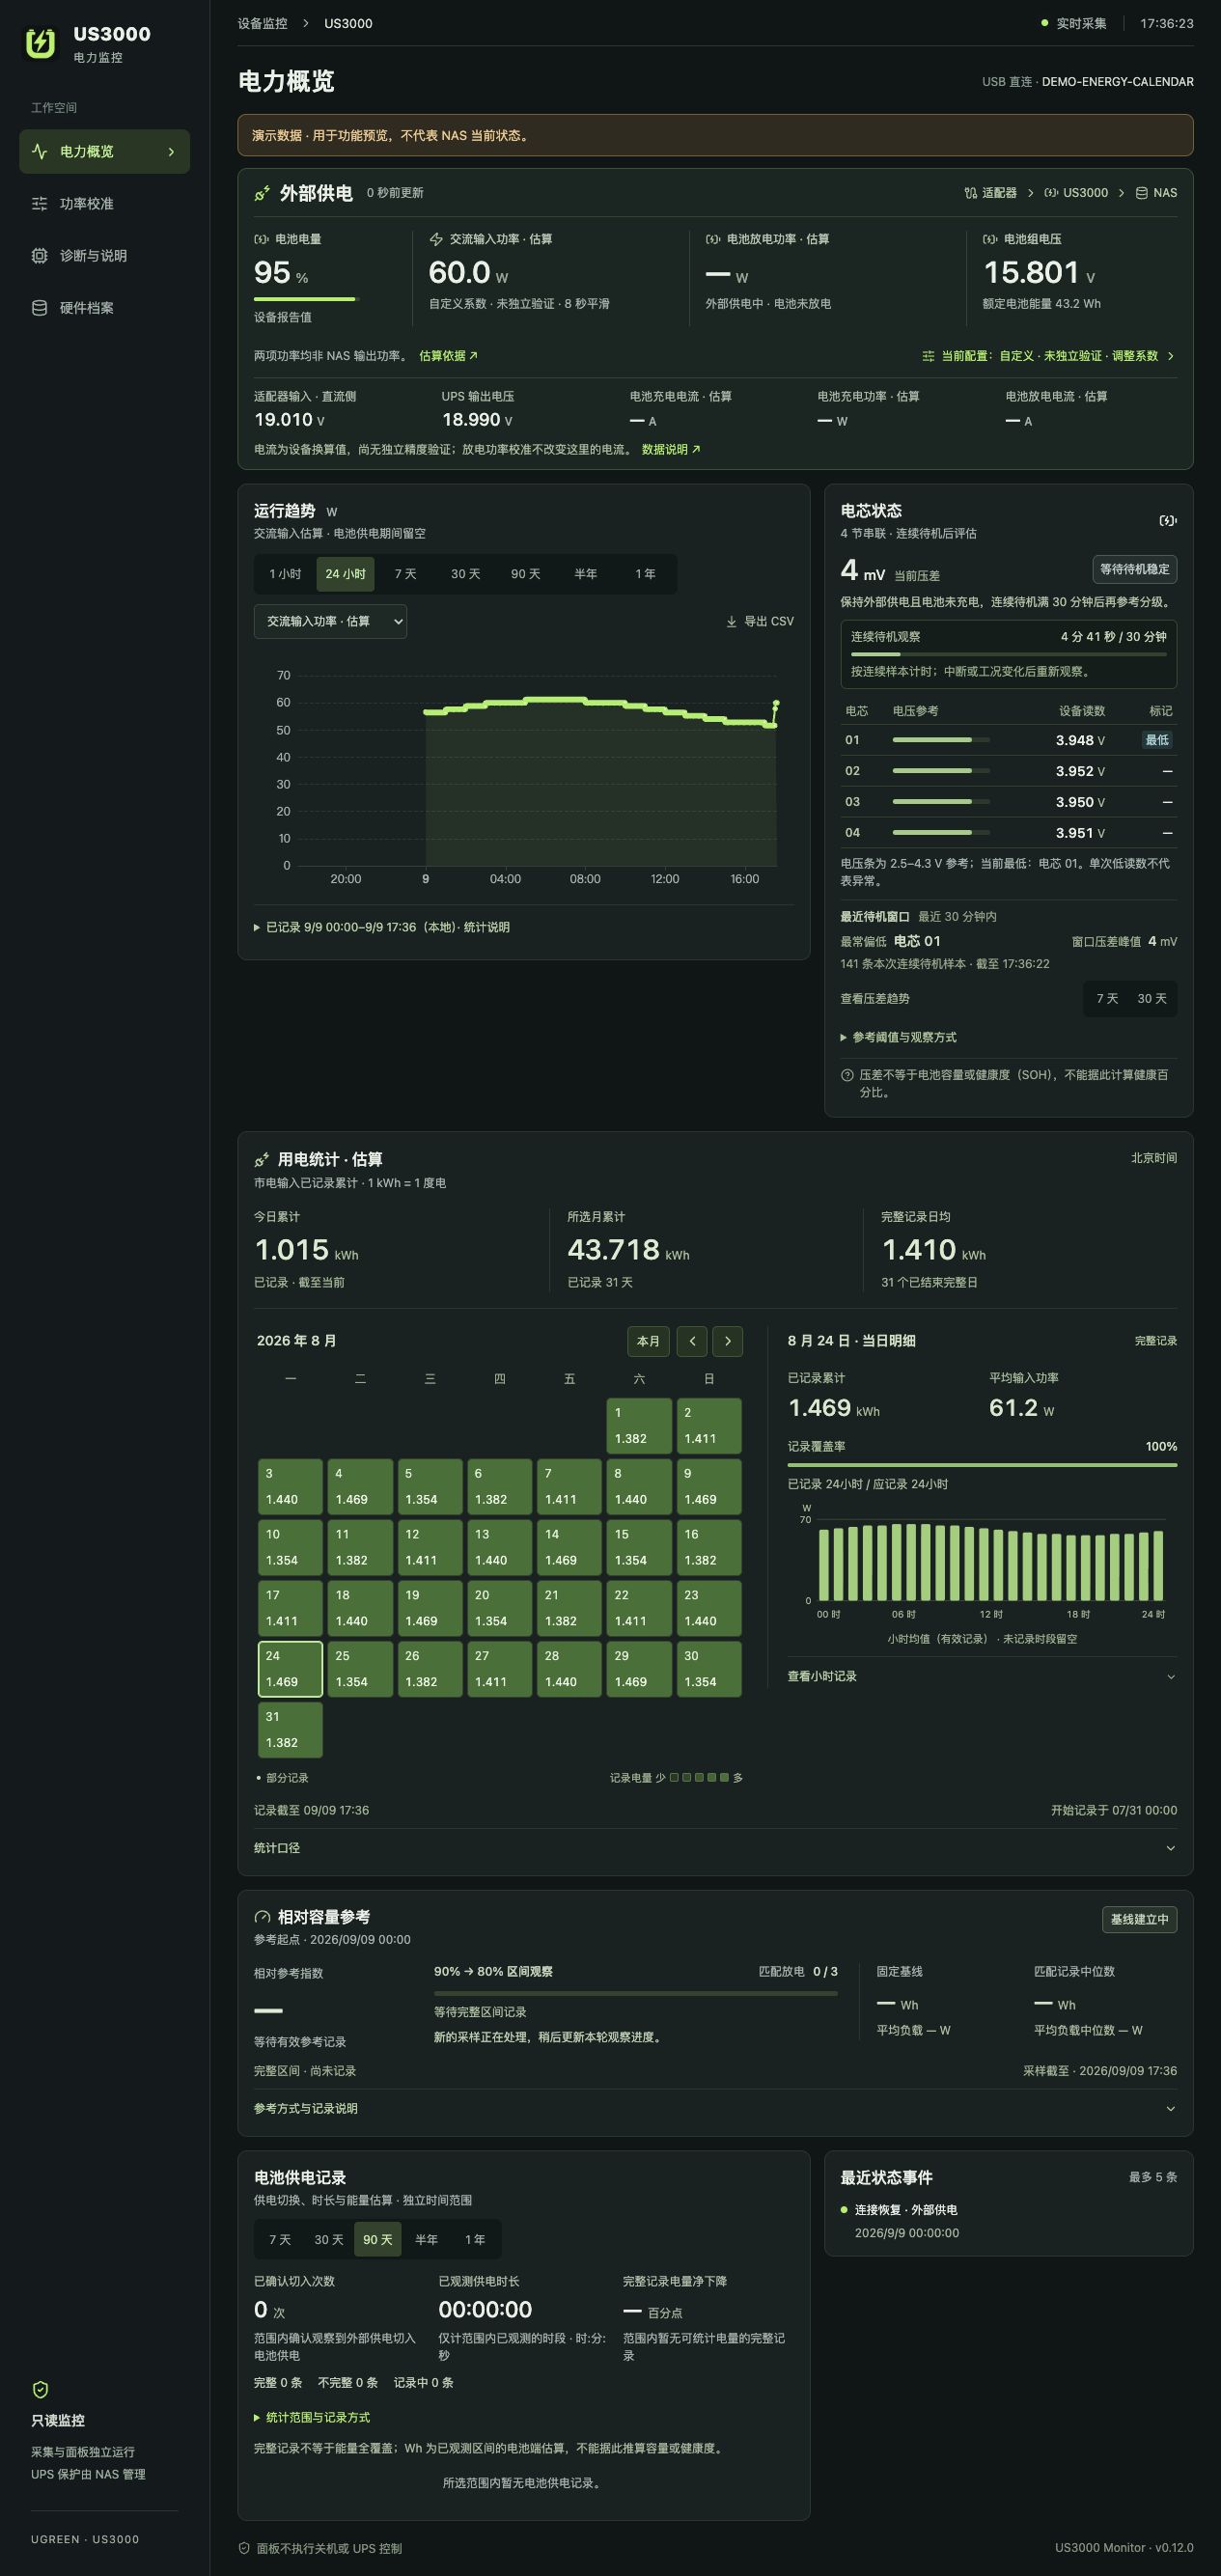1221x2576 pixels.
Task: Click the 设备监控 breadcrumb
Action: (x=262, y=23)
